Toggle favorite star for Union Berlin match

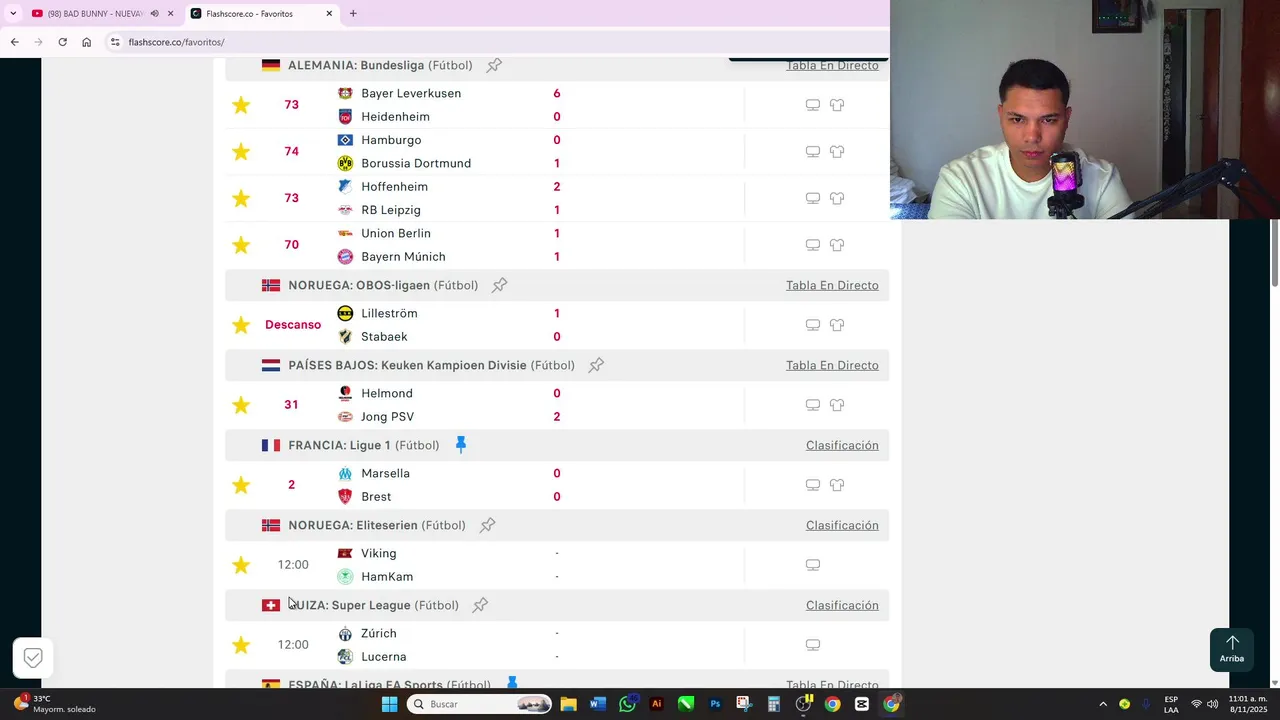pyautogui.click(x=241, y=245)
